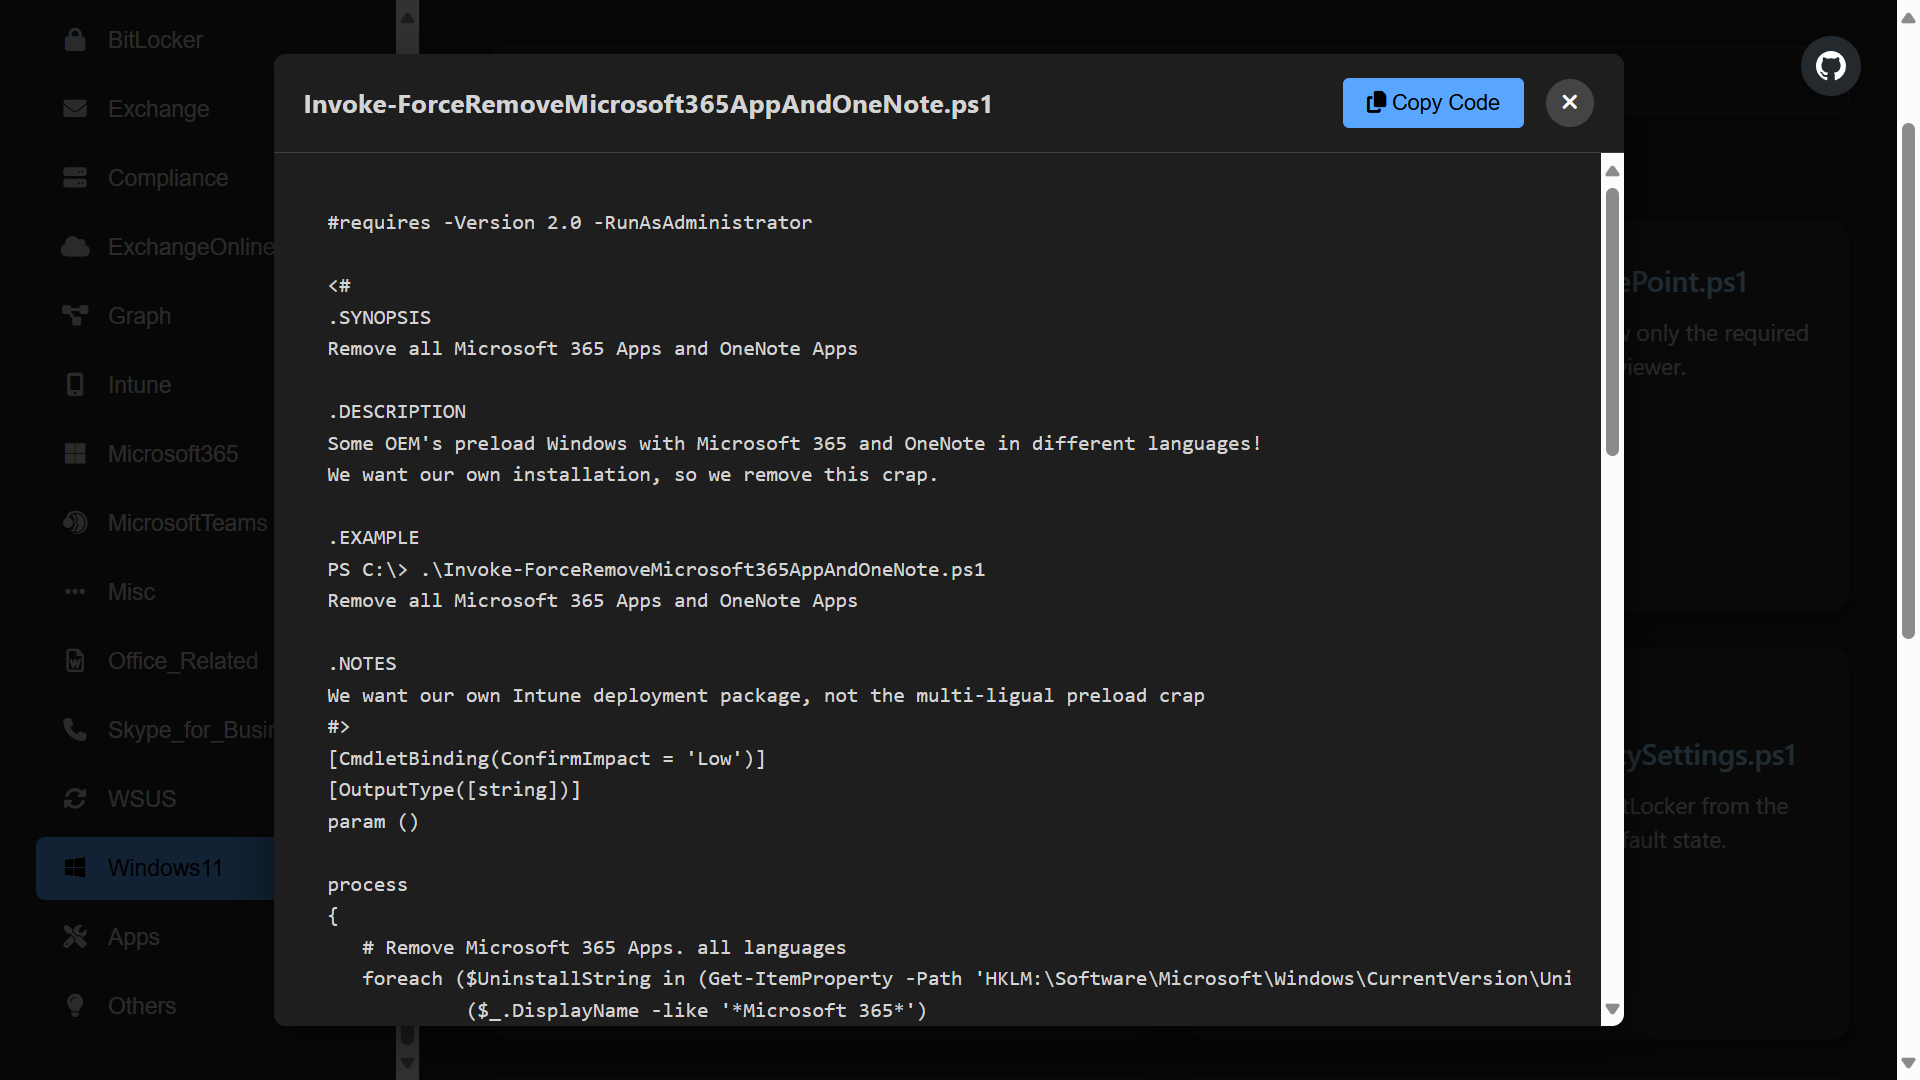Click the Intune device icon

(75, 385)
